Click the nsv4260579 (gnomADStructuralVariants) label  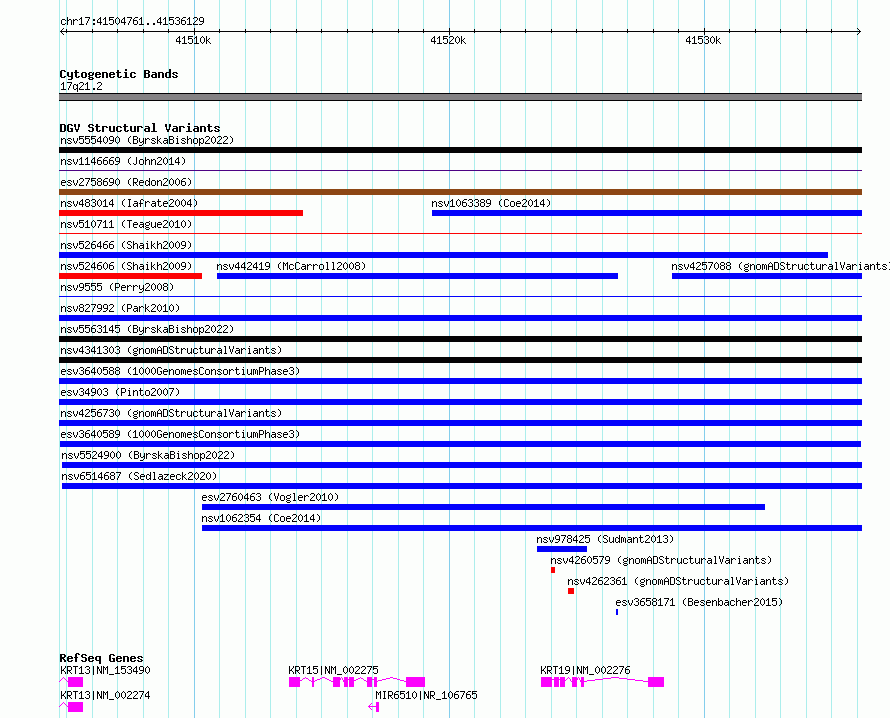pyautogui.click(x=661, y=560)
